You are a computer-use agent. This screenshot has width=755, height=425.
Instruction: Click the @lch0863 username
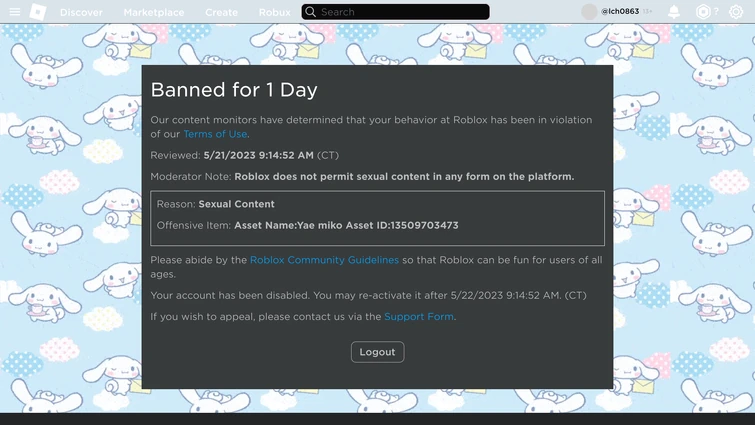click(620, 12)
